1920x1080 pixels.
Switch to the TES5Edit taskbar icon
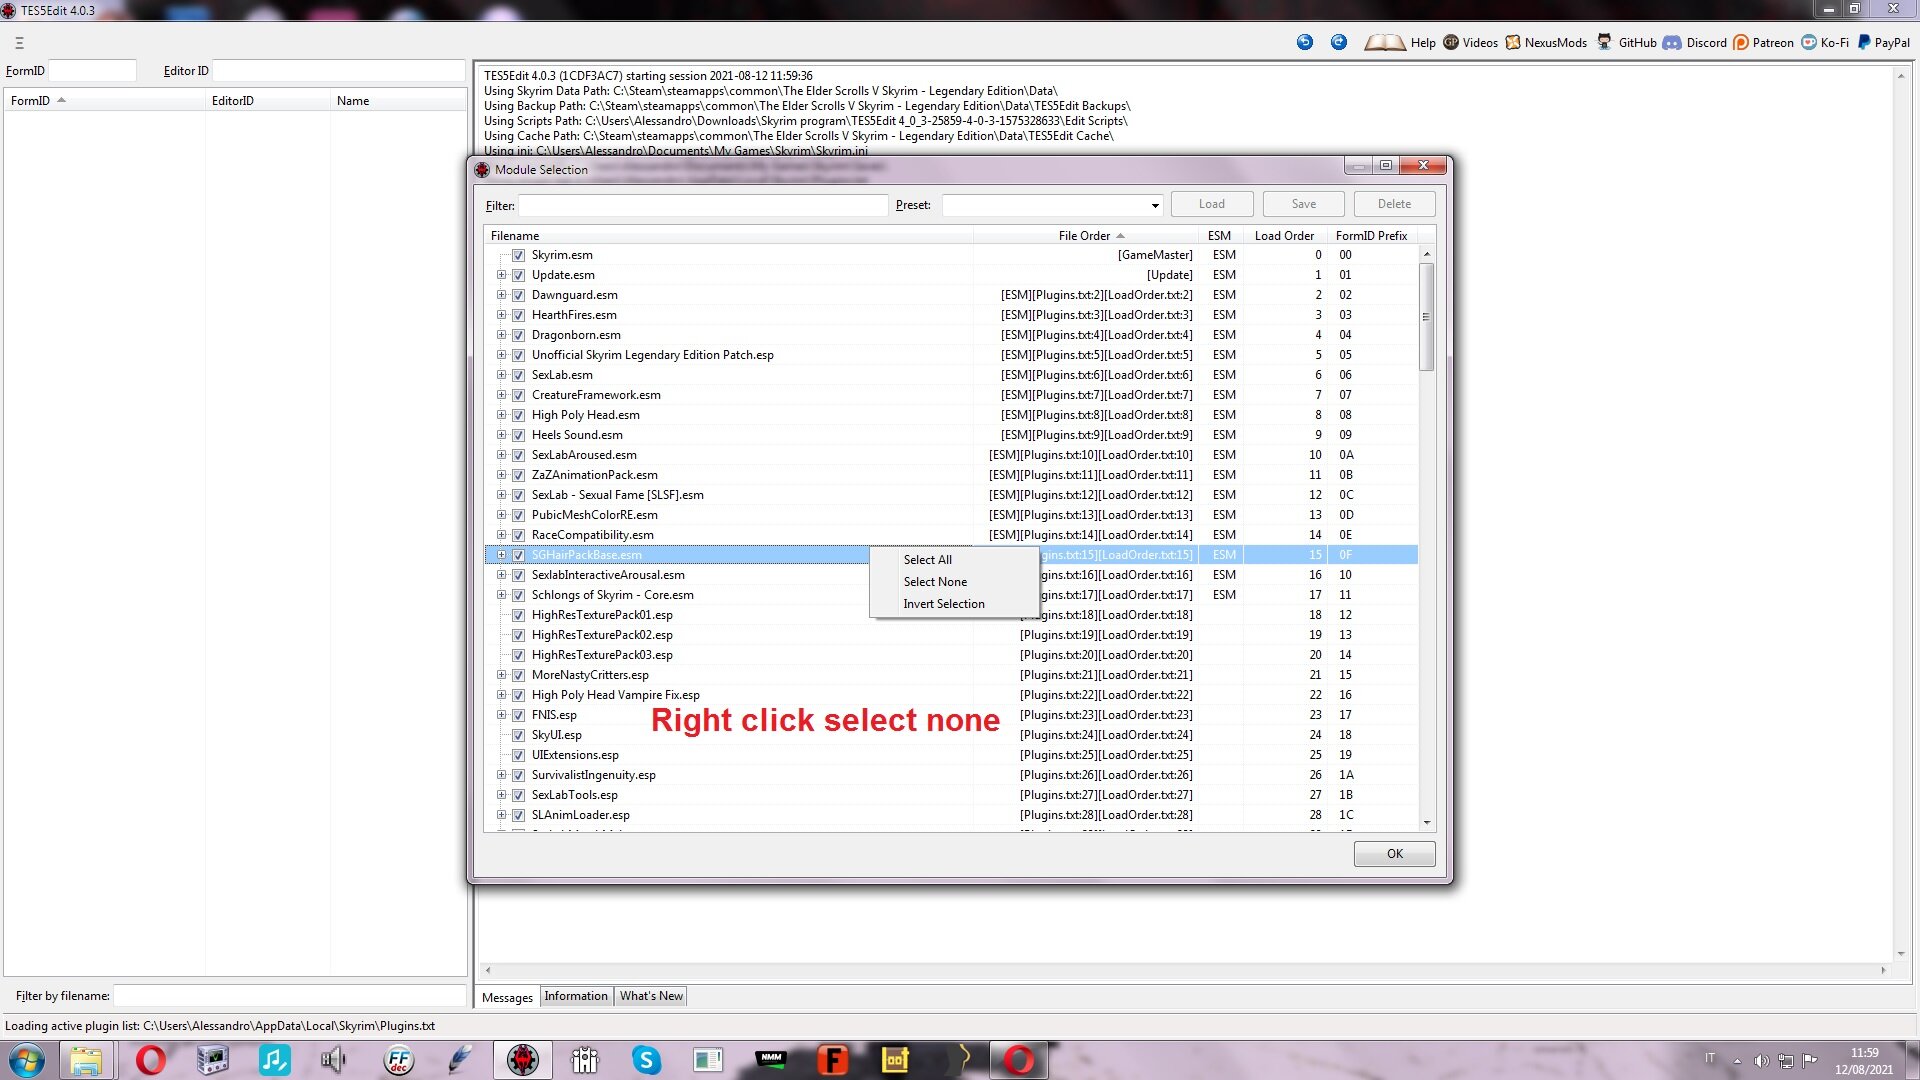coord(522,1060)
